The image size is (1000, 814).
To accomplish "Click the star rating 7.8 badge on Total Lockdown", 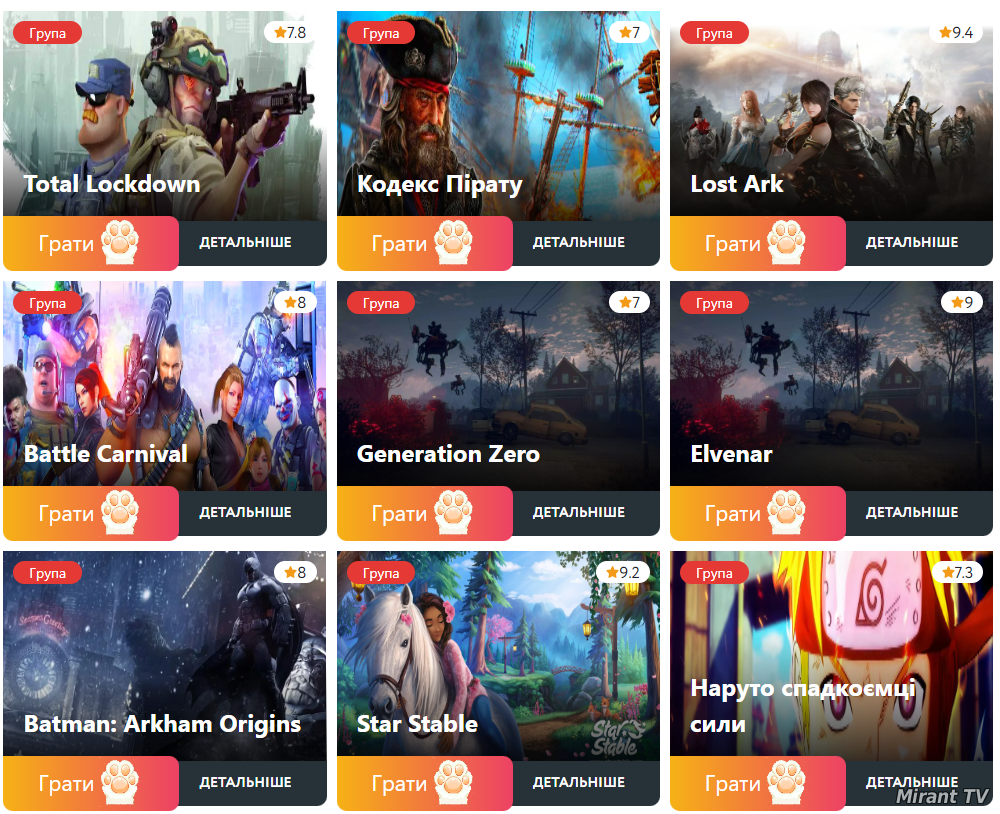I will (x=290, y=33).
